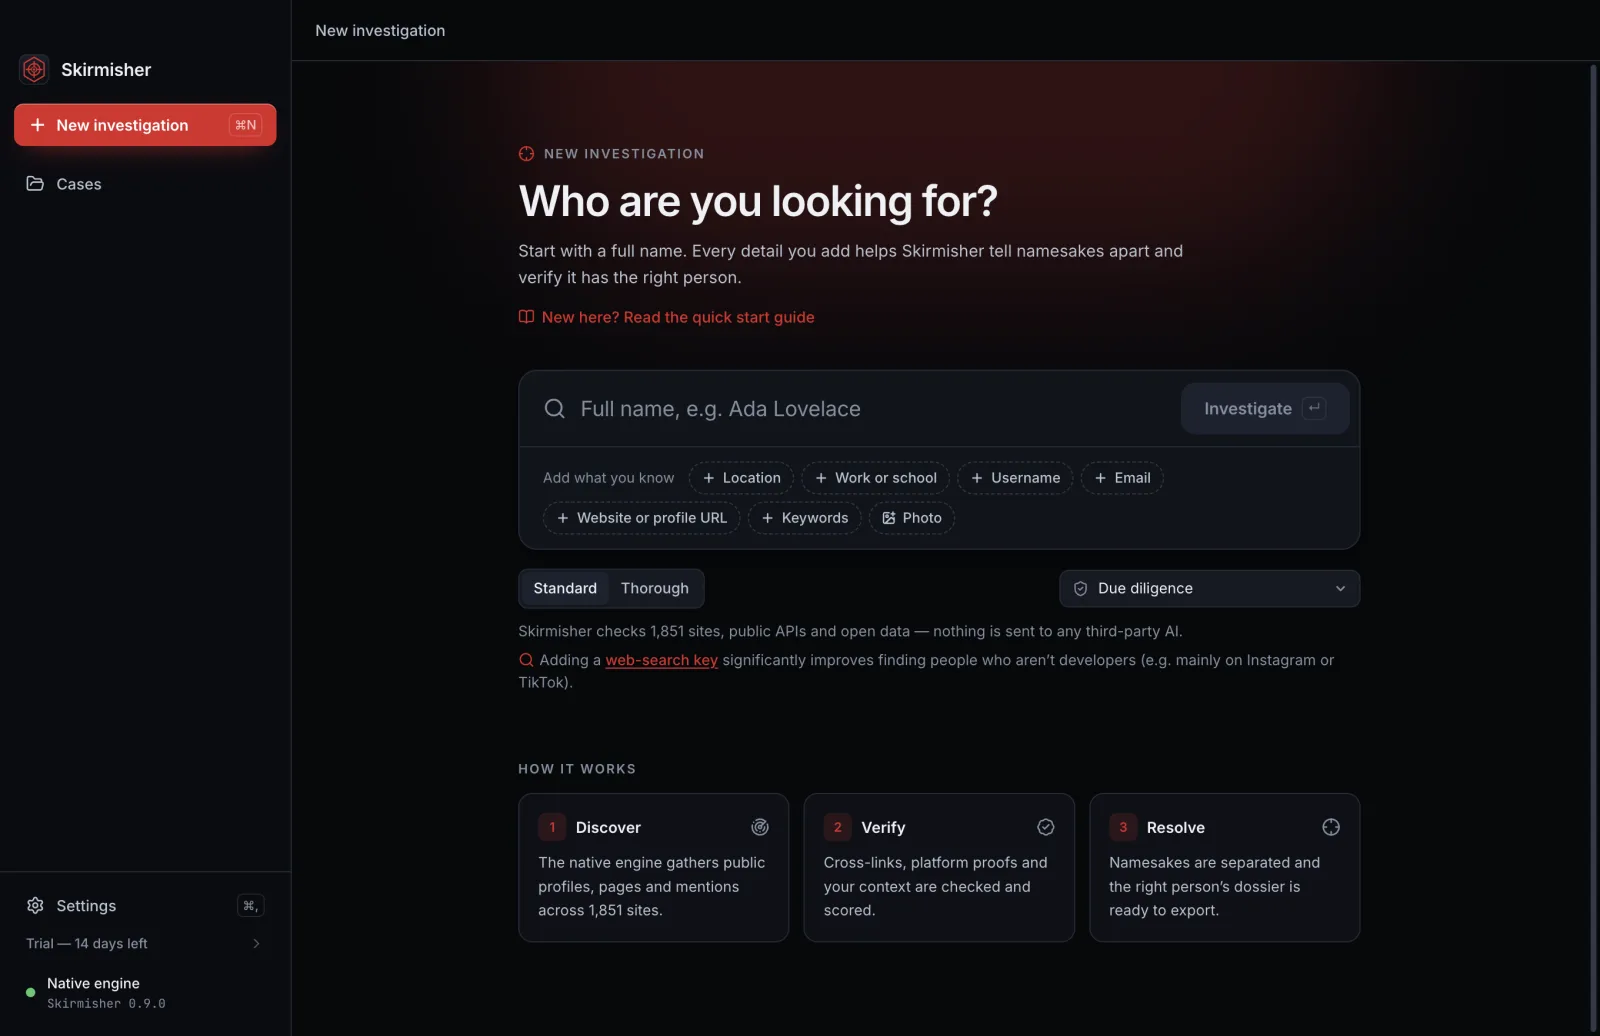This screenshot has height=1036, width=1600.
Task: Click the Discover card radar icon
Action: [760, 827]
